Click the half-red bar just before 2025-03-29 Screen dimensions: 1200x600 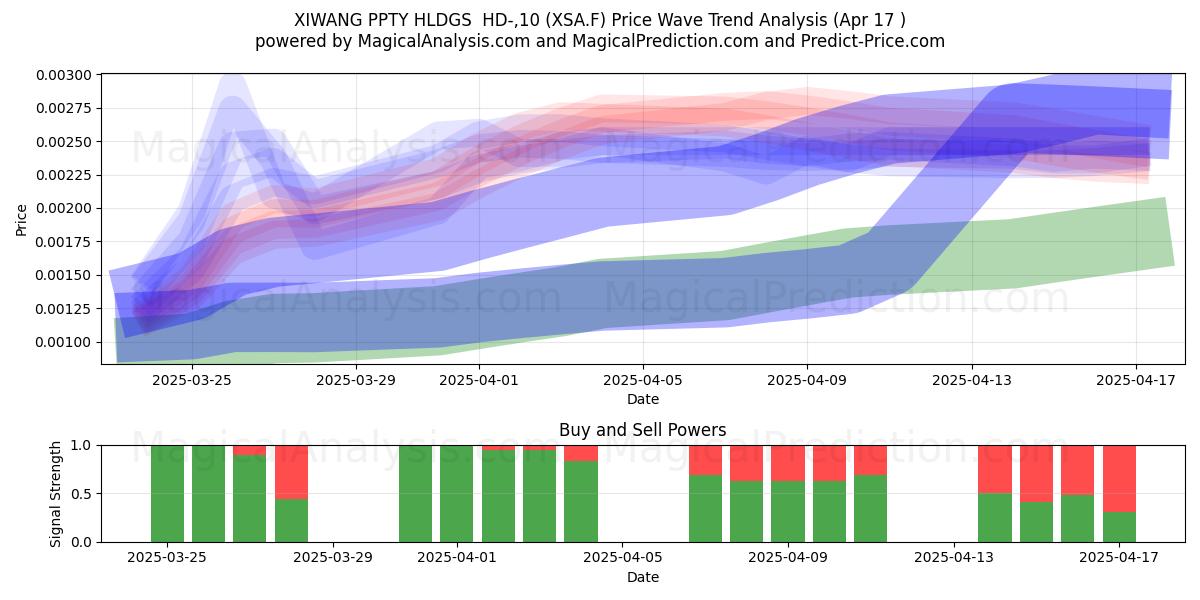click(291, 494)
